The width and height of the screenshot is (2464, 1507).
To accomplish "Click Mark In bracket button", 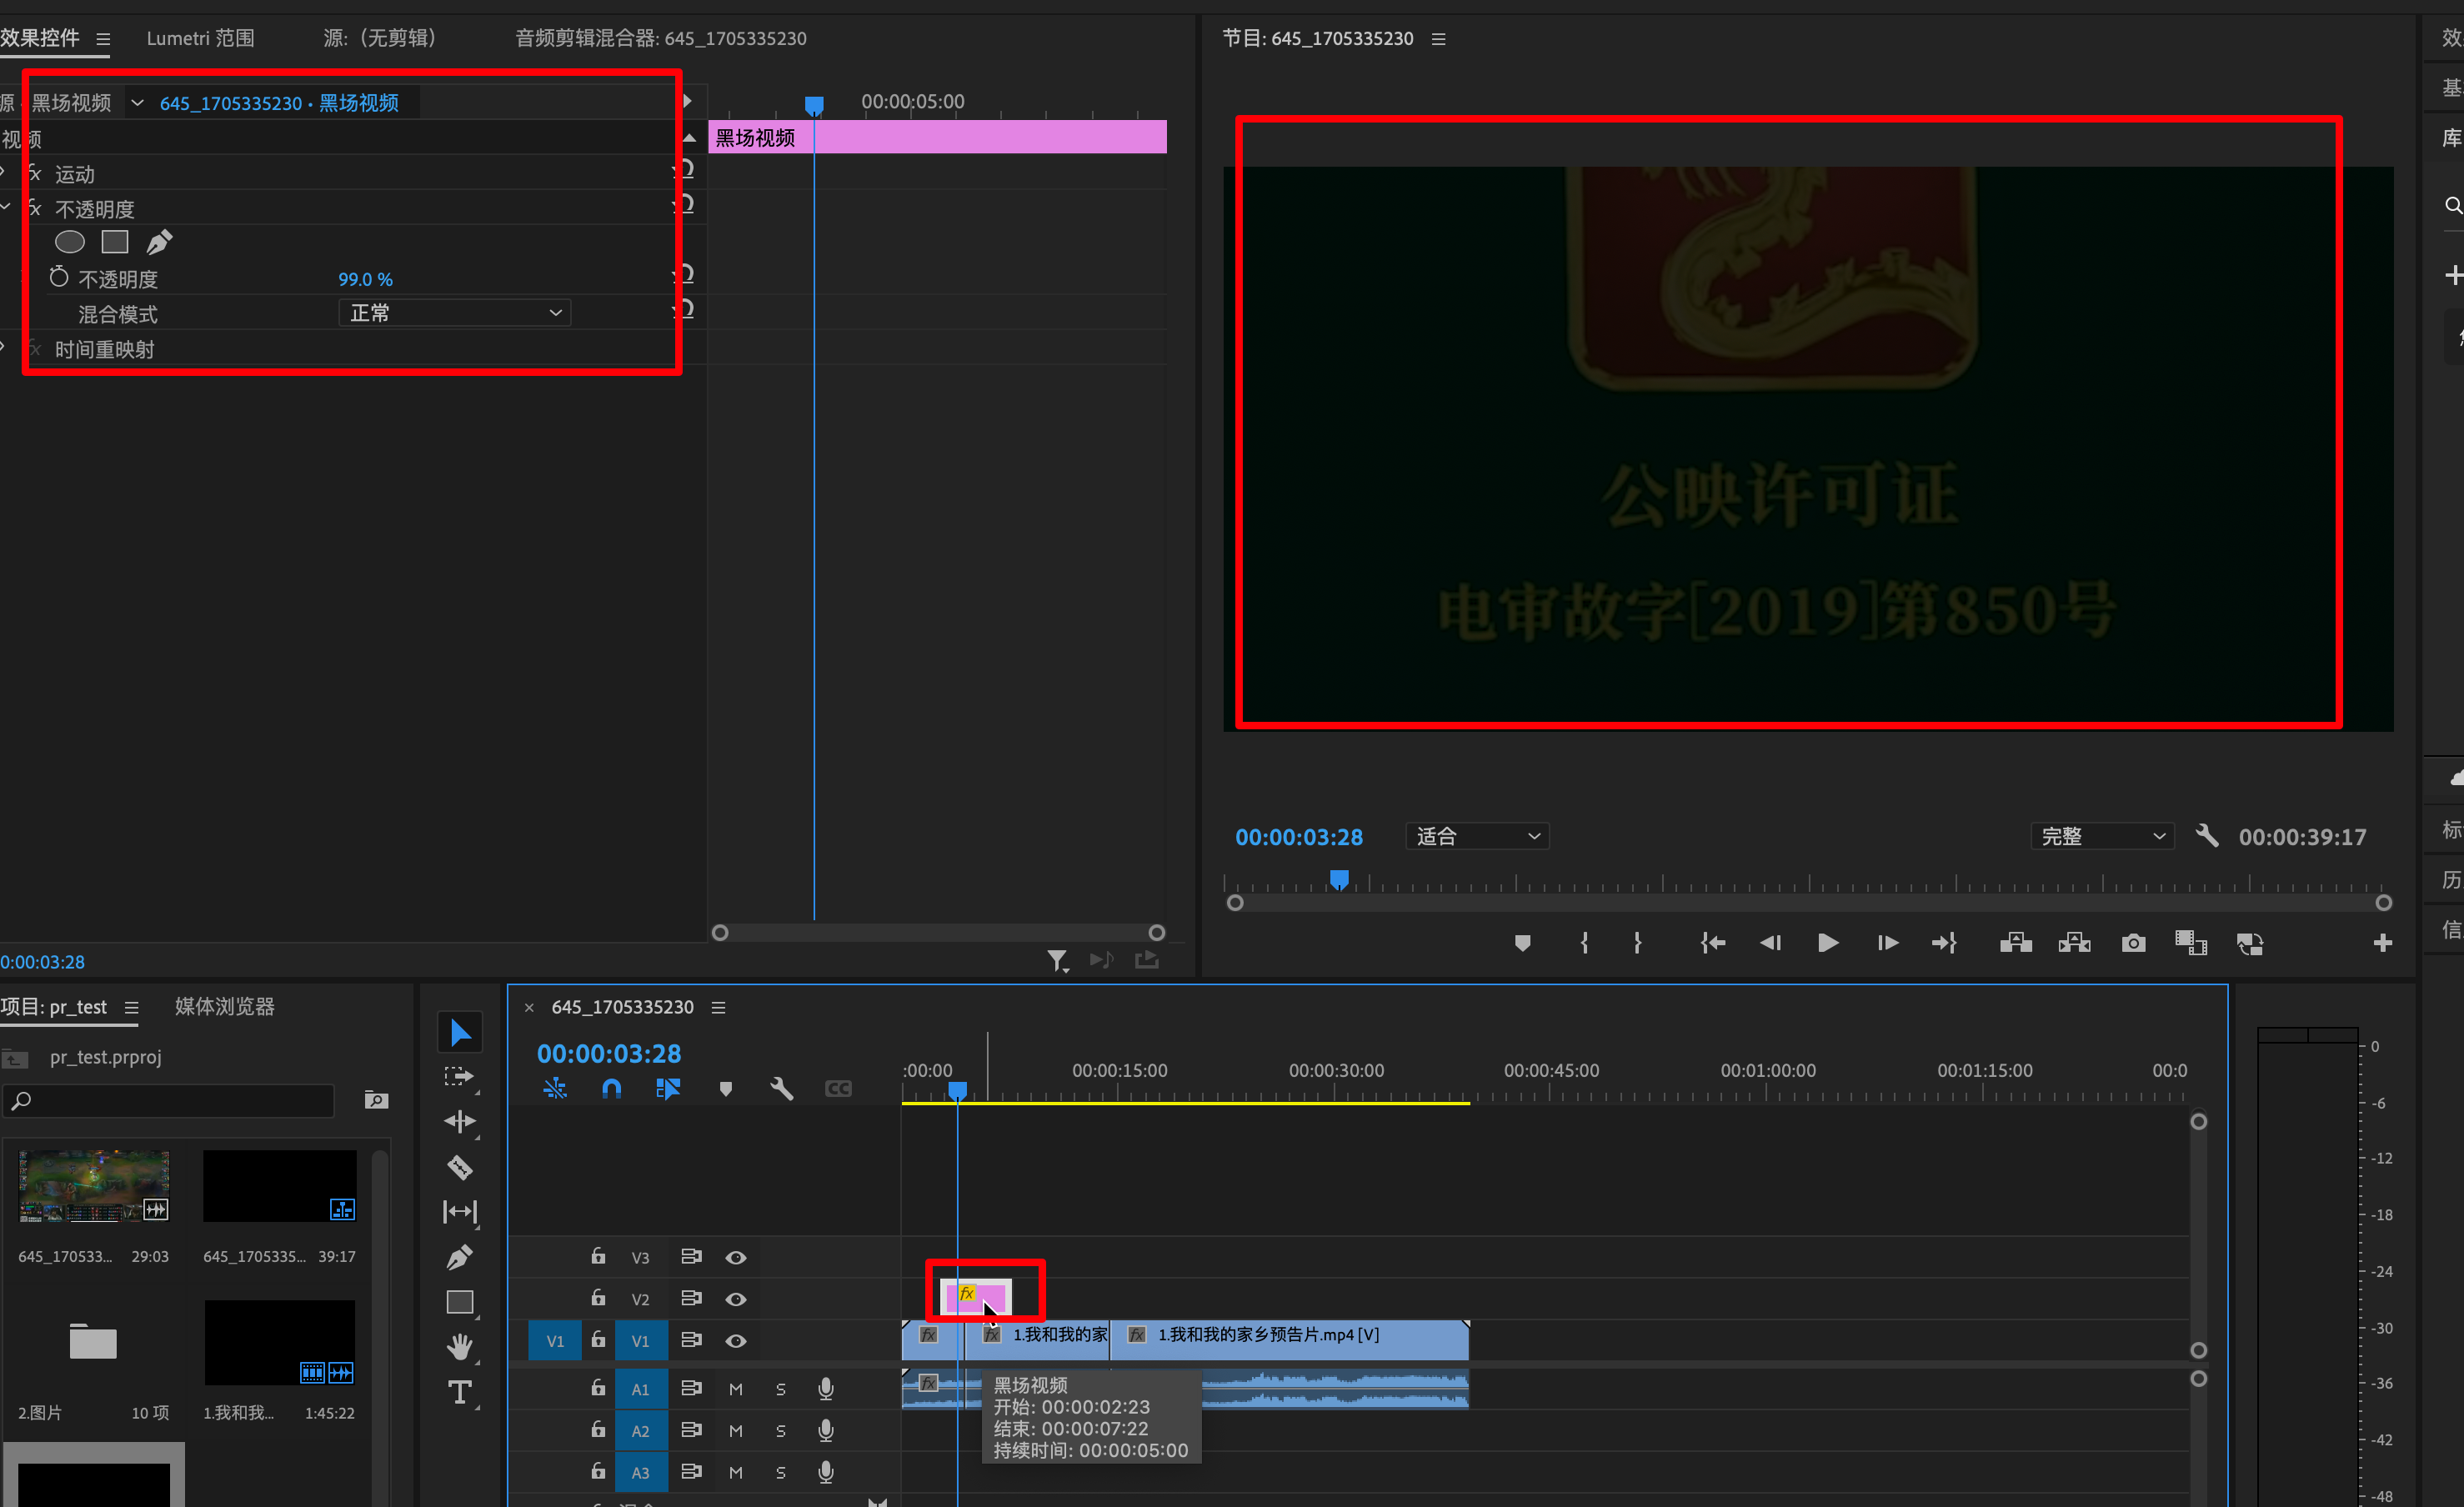I will 1585,943.
